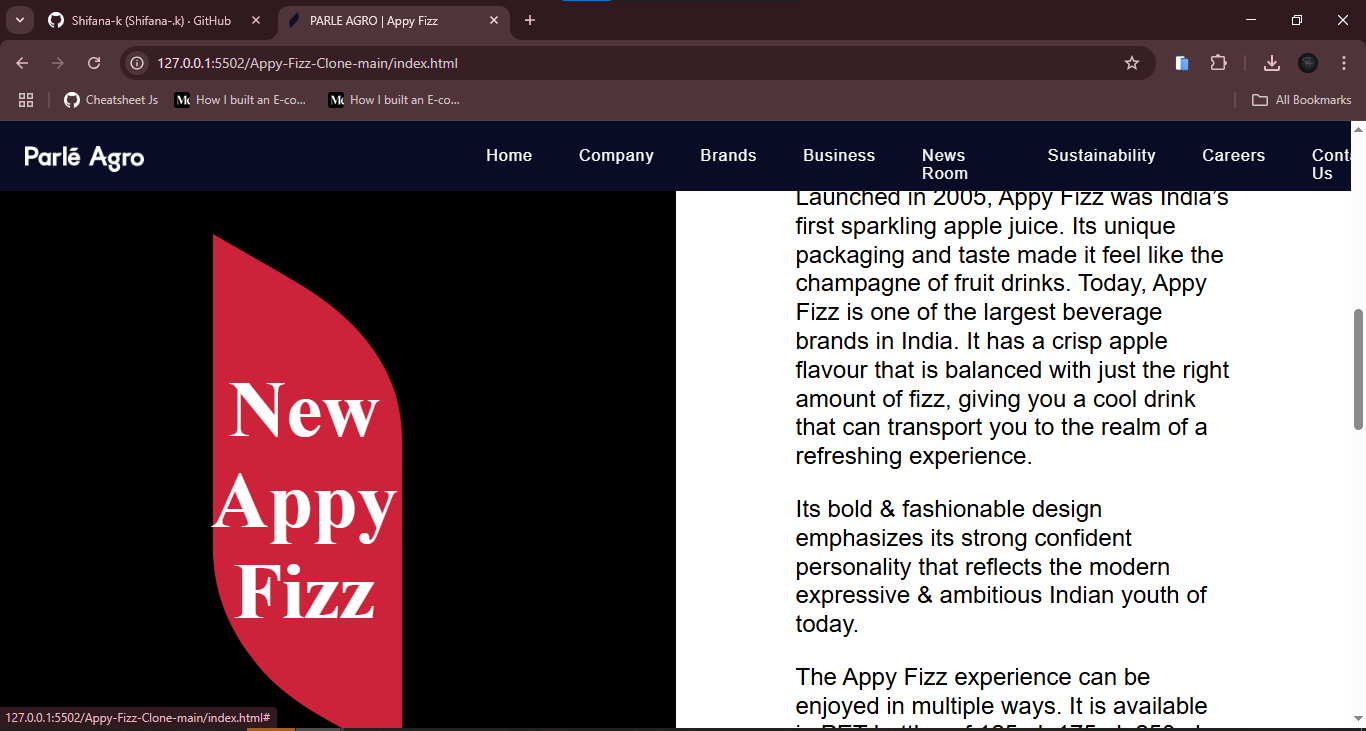
Task: Click the Parlé Agro logo
Action: coord(84,157)
